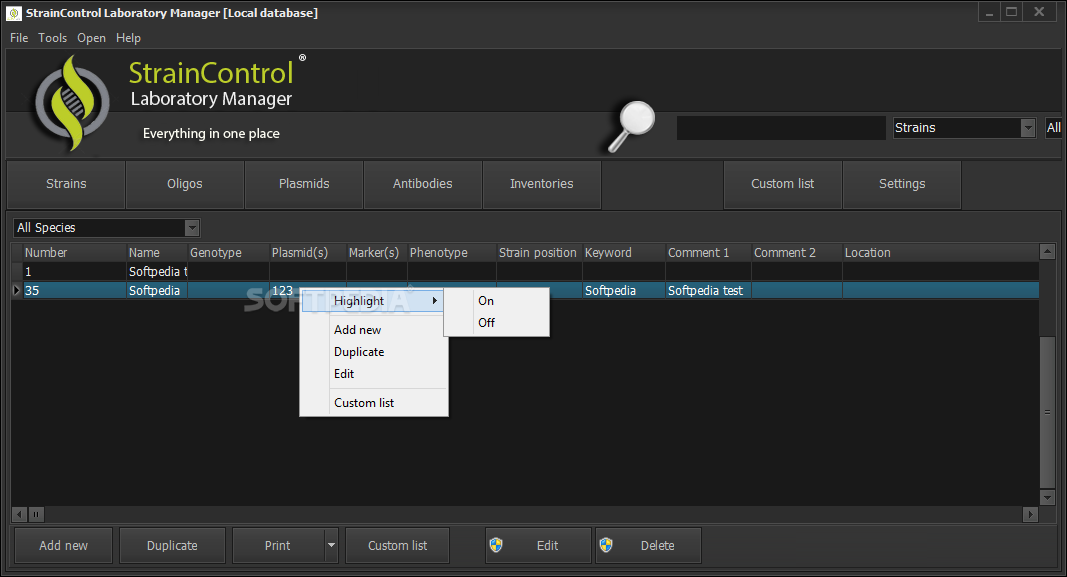This screenshot has height=577, width=1067.
Task: Expand the Highlight submenu arrow
Action: [x=435, y=300]
